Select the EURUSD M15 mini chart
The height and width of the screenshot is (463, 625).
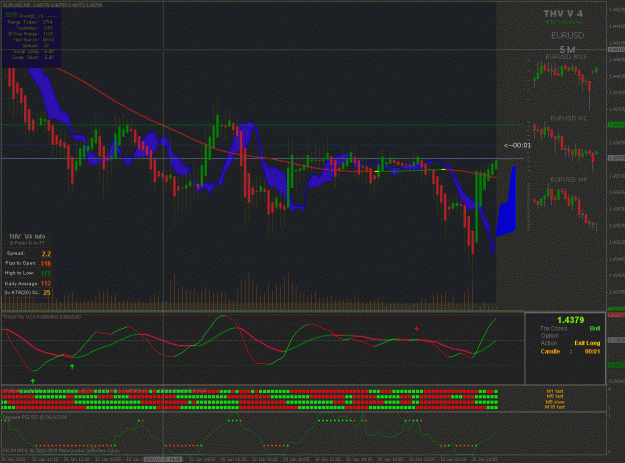tap(565, 82)
